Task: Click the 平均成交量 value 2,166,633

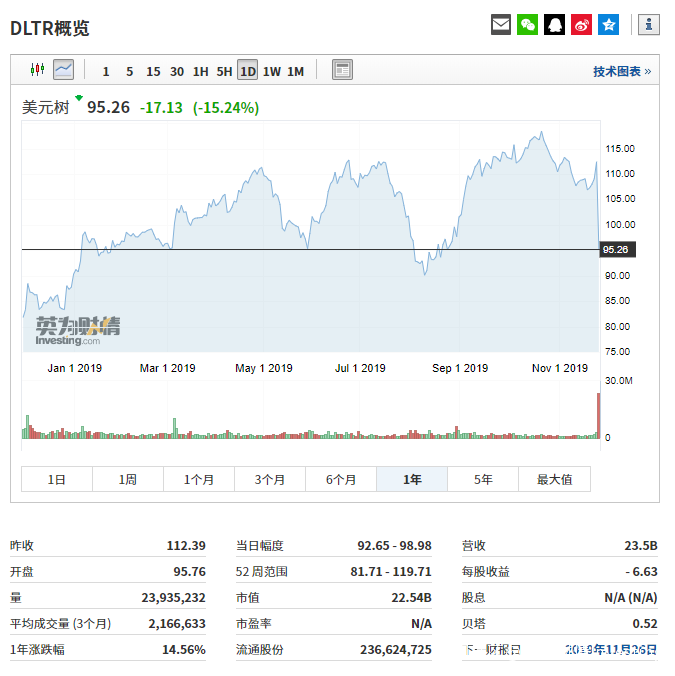Action: 177,623
